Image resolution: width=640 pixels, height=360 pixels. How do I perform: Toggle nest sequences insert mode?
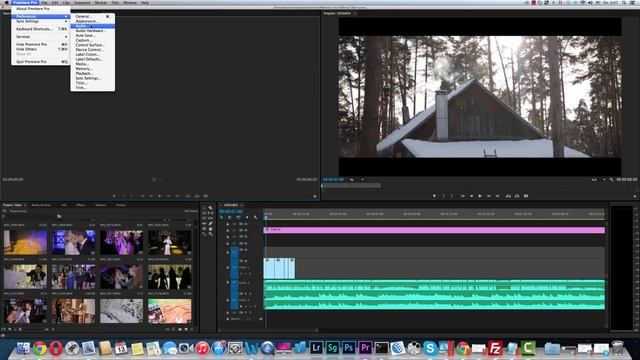222,218
